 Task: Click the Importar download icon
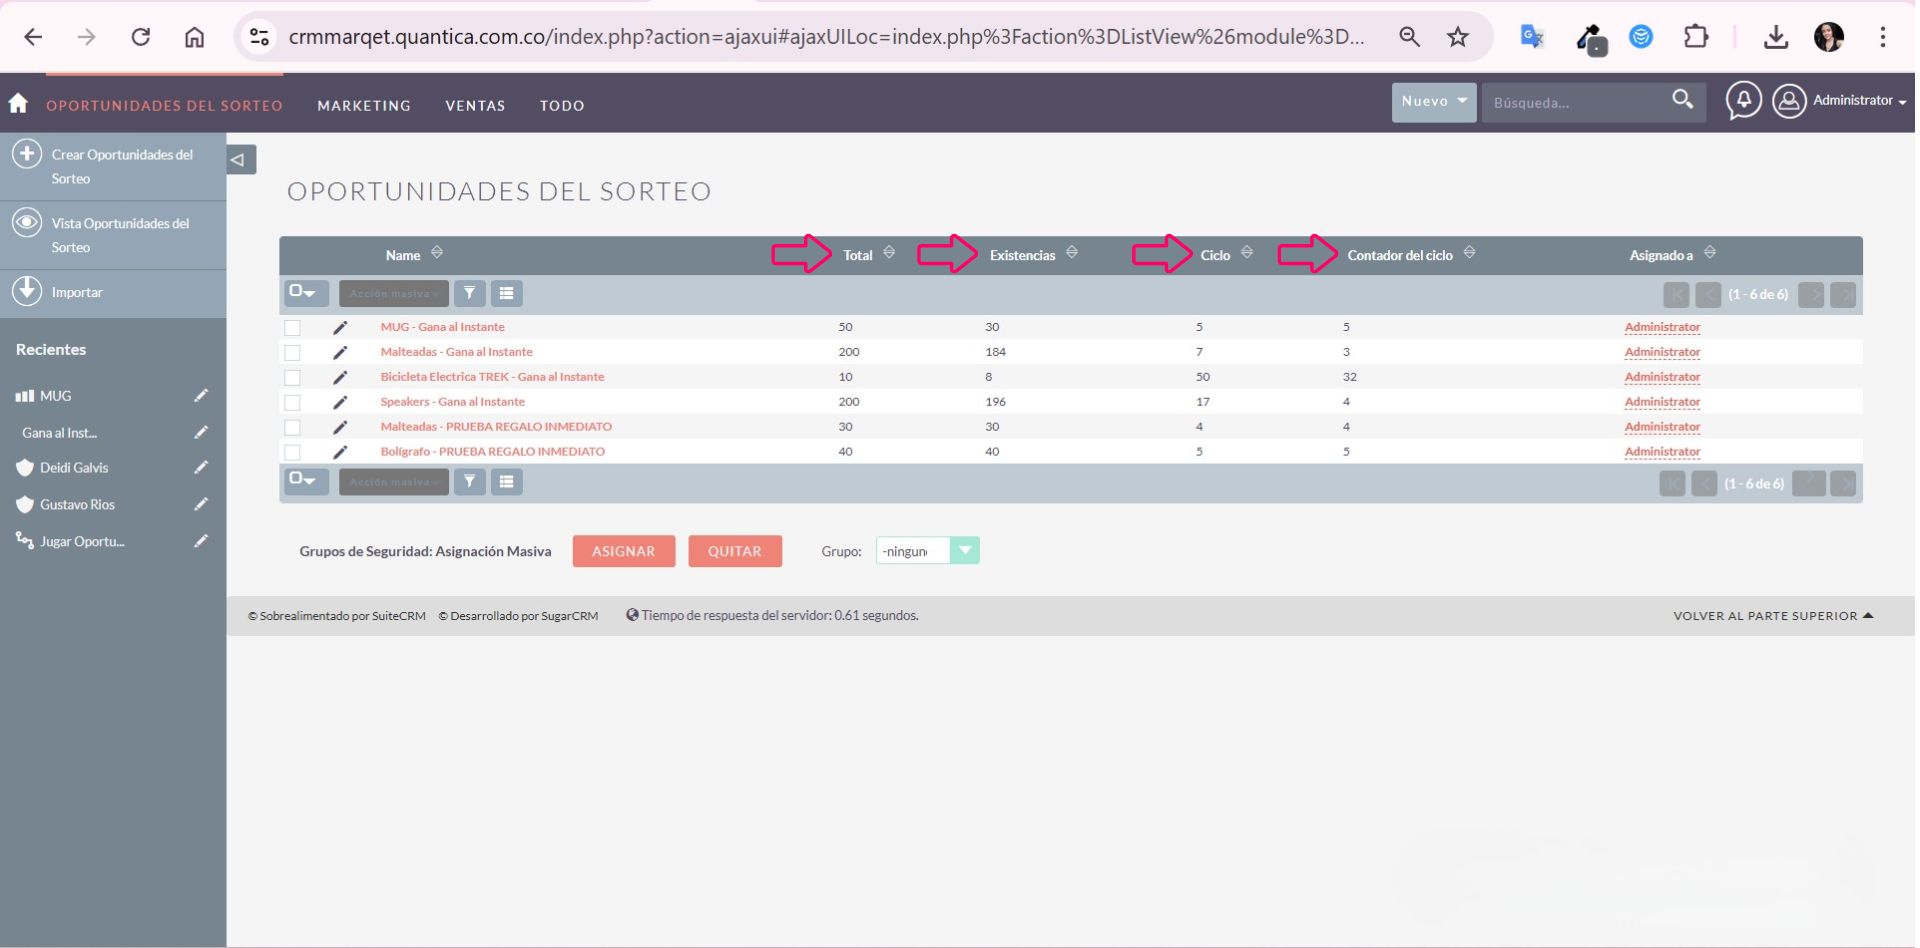point(27,291)
